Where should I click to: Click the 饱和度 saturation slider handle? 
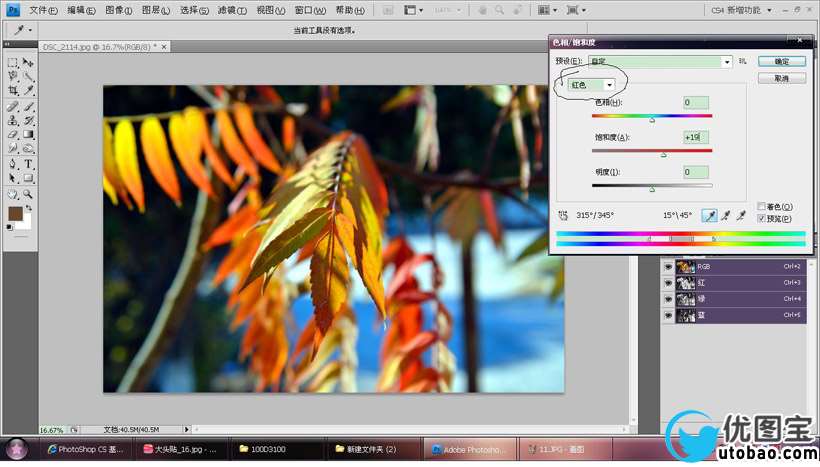point(664,155)
